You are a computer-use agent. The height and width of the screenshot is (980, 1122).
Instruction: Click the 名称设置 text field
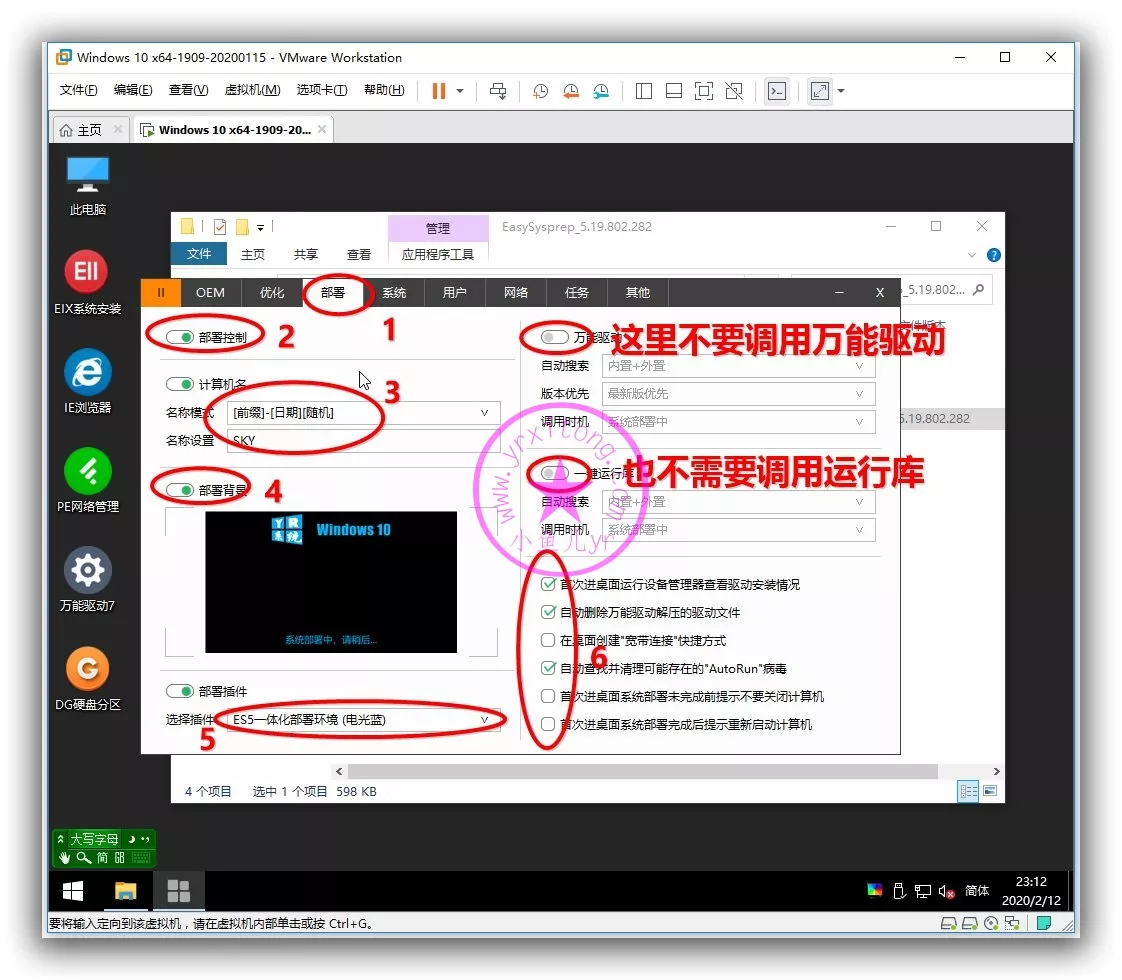362,440
